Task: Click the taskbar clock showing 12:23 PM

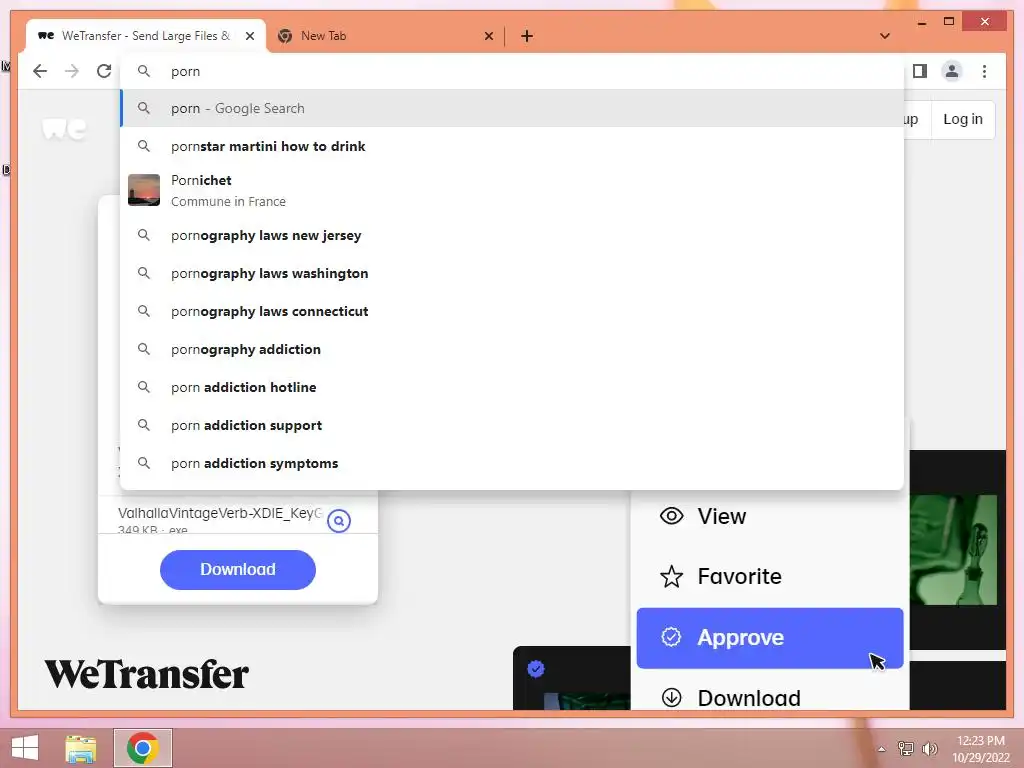Action: (981, 749)
